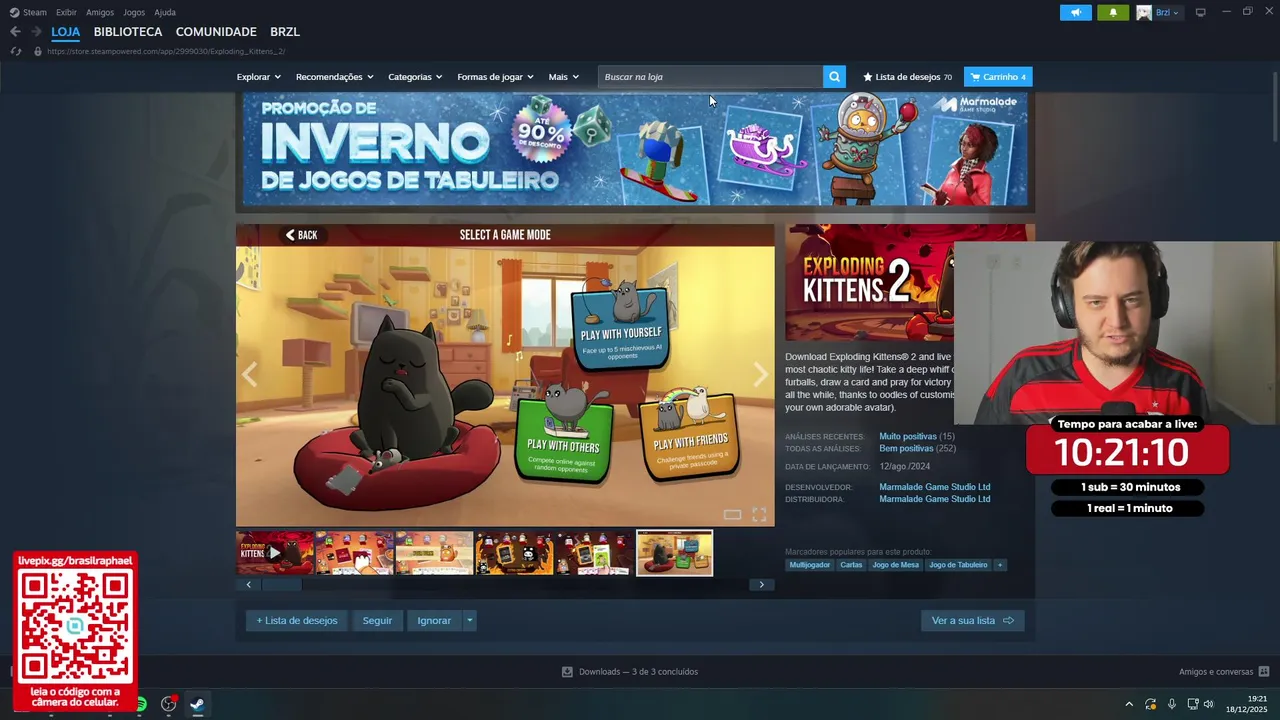Image resolution: width=1280 pixels, height=720 pixels.
Task: Click the Ignorar button
Action: pos(434,621)
